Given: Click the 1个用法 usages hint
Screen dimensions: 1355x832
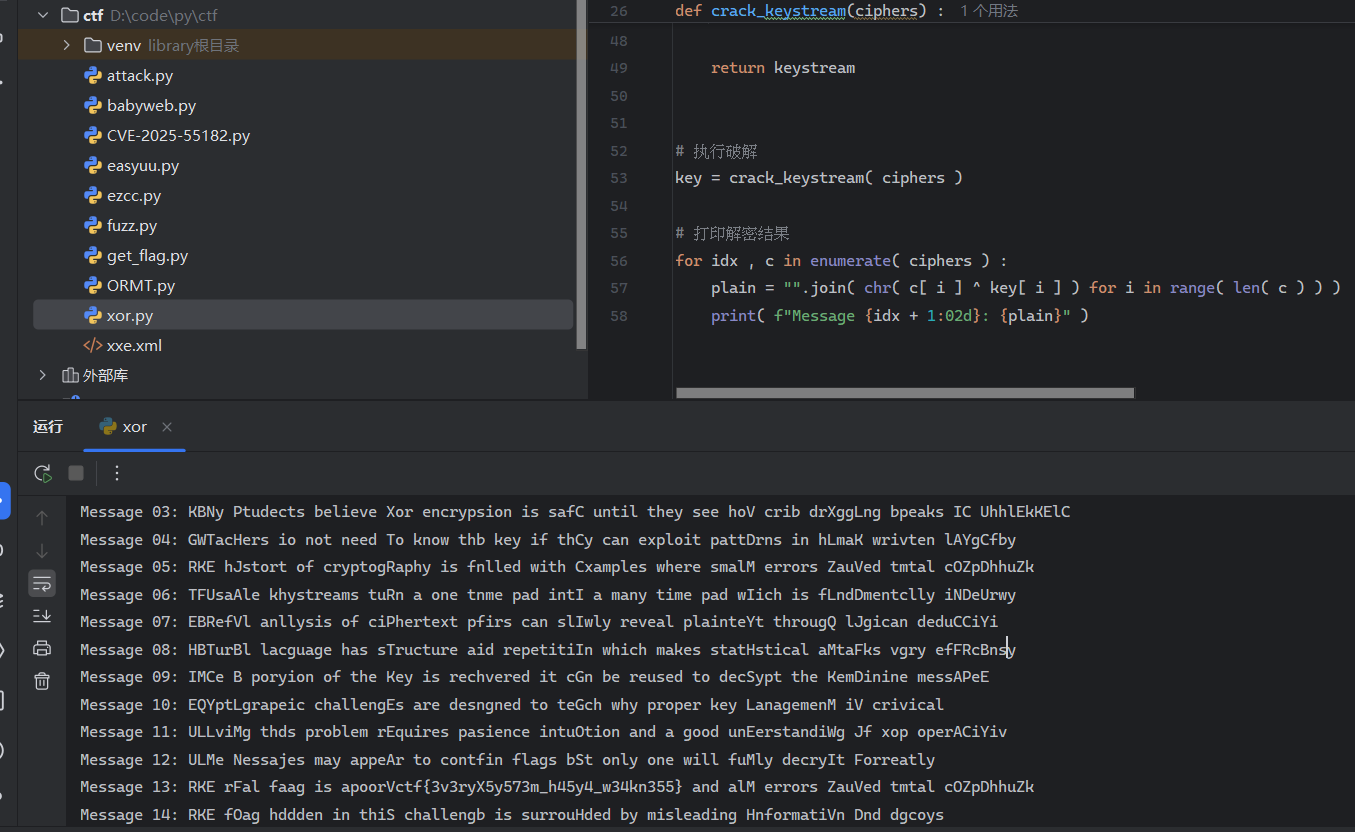Looking at the screenshot, I should [x=988, y=11].
